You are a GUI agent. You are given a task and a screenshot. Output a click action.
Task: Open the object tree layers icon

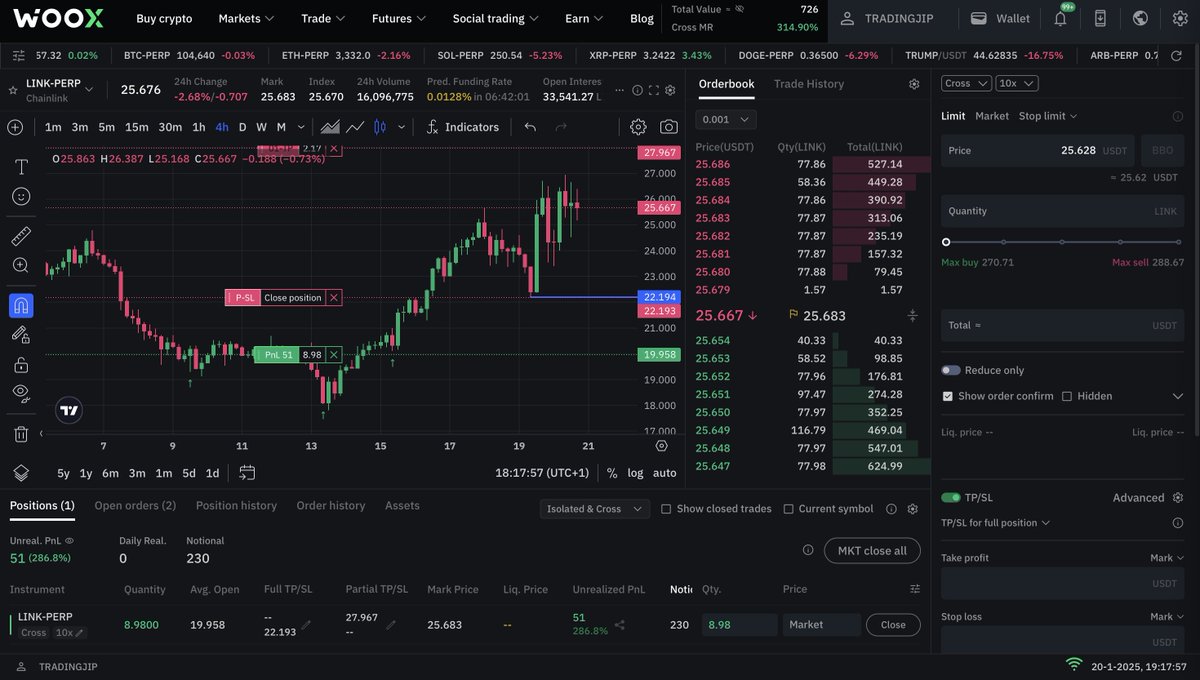pyautogui.click(x=21, y=473)
